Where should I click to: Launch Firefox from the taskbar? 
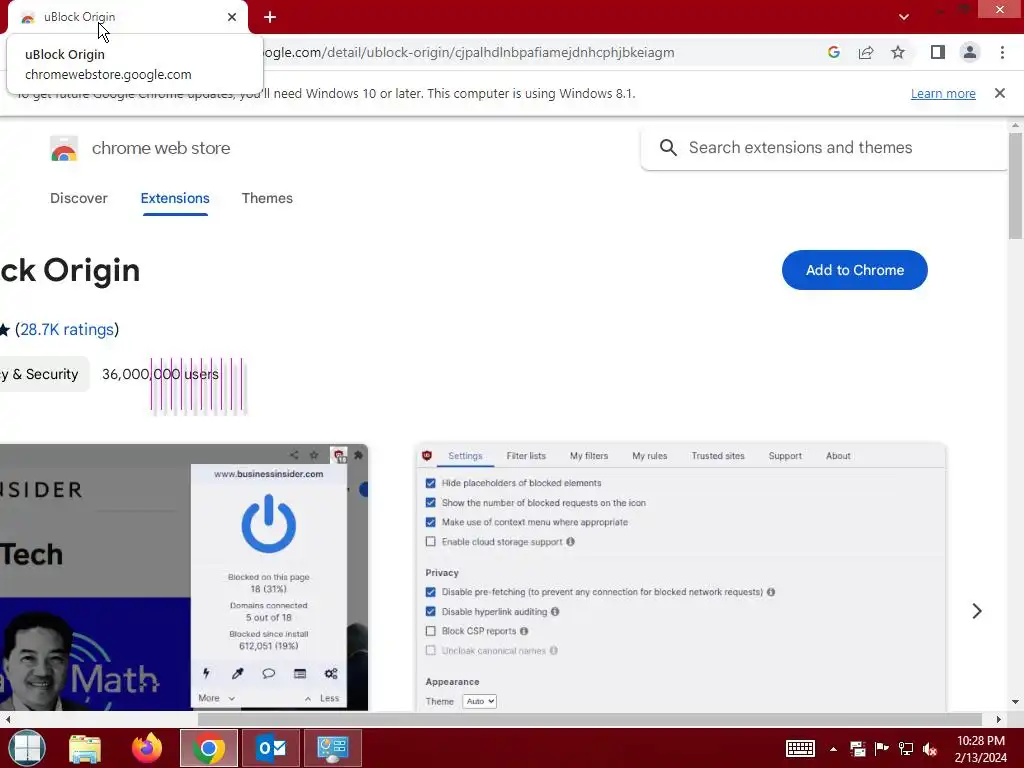[x=147, y=748]
